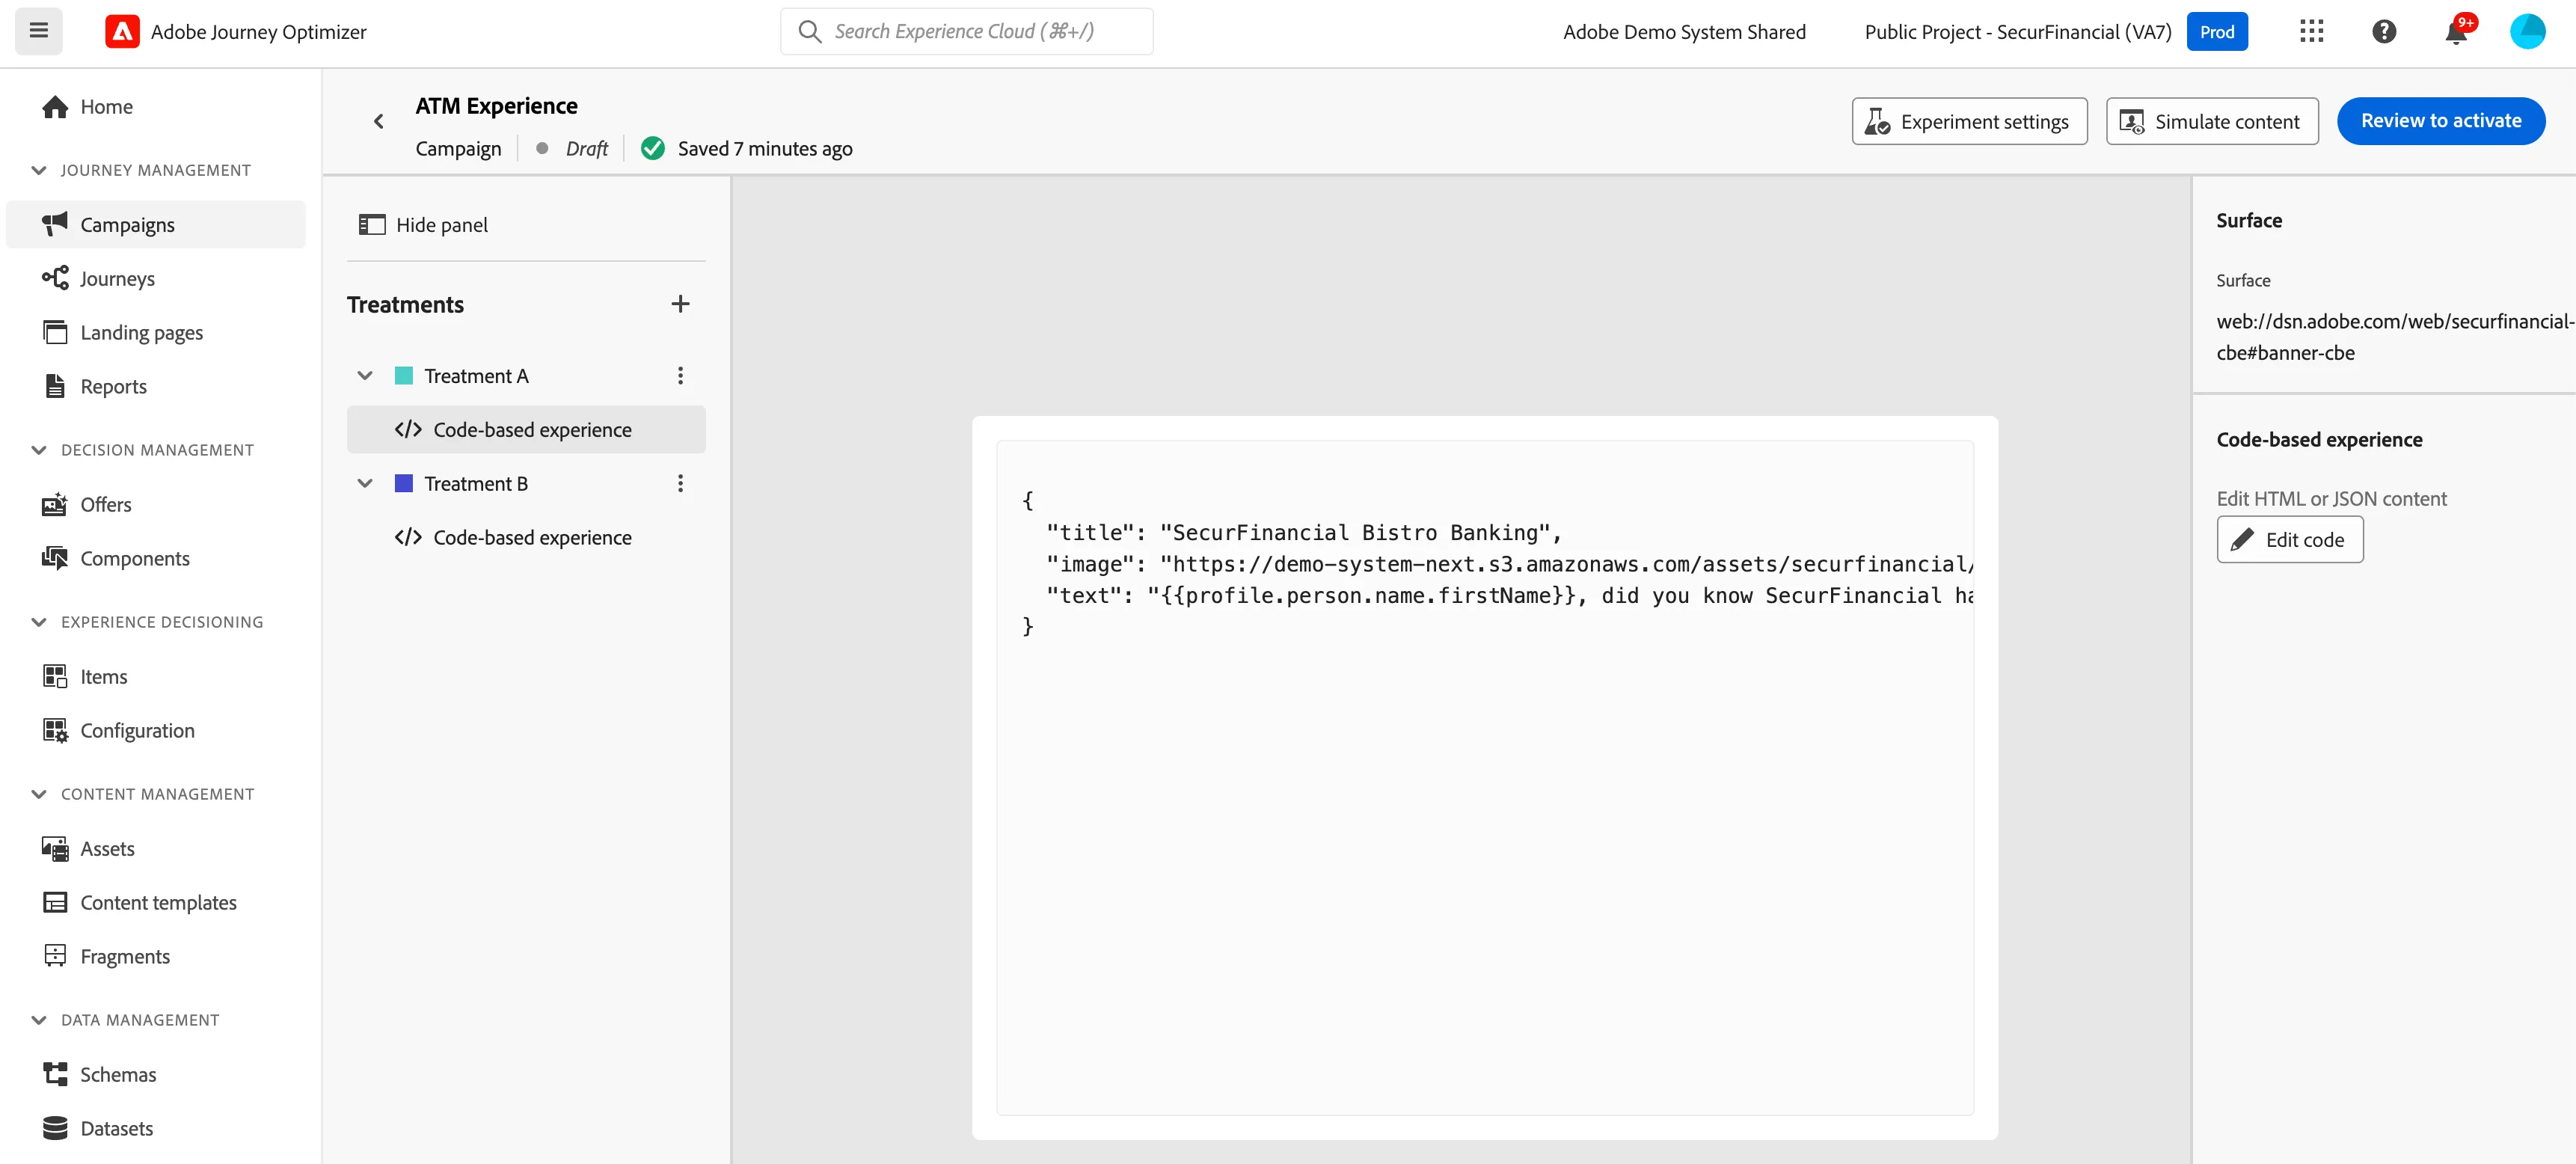Collapse the Data Management section
The image size is (2576, 1164).
pos(39,1021)
